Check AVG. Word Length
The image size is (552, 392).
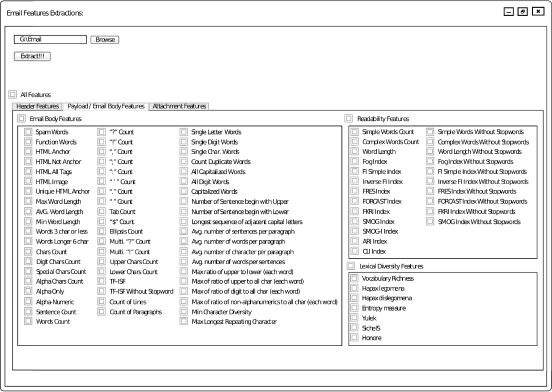click(28, 211)
